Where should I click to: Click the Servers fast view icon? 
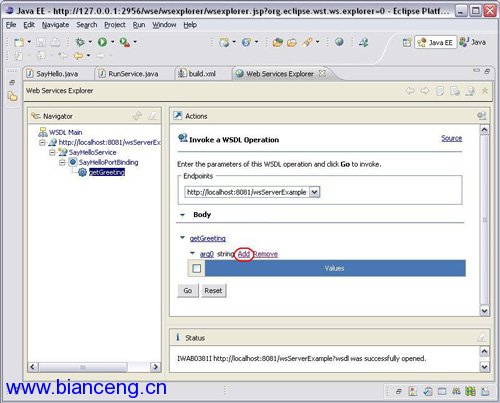456,391
